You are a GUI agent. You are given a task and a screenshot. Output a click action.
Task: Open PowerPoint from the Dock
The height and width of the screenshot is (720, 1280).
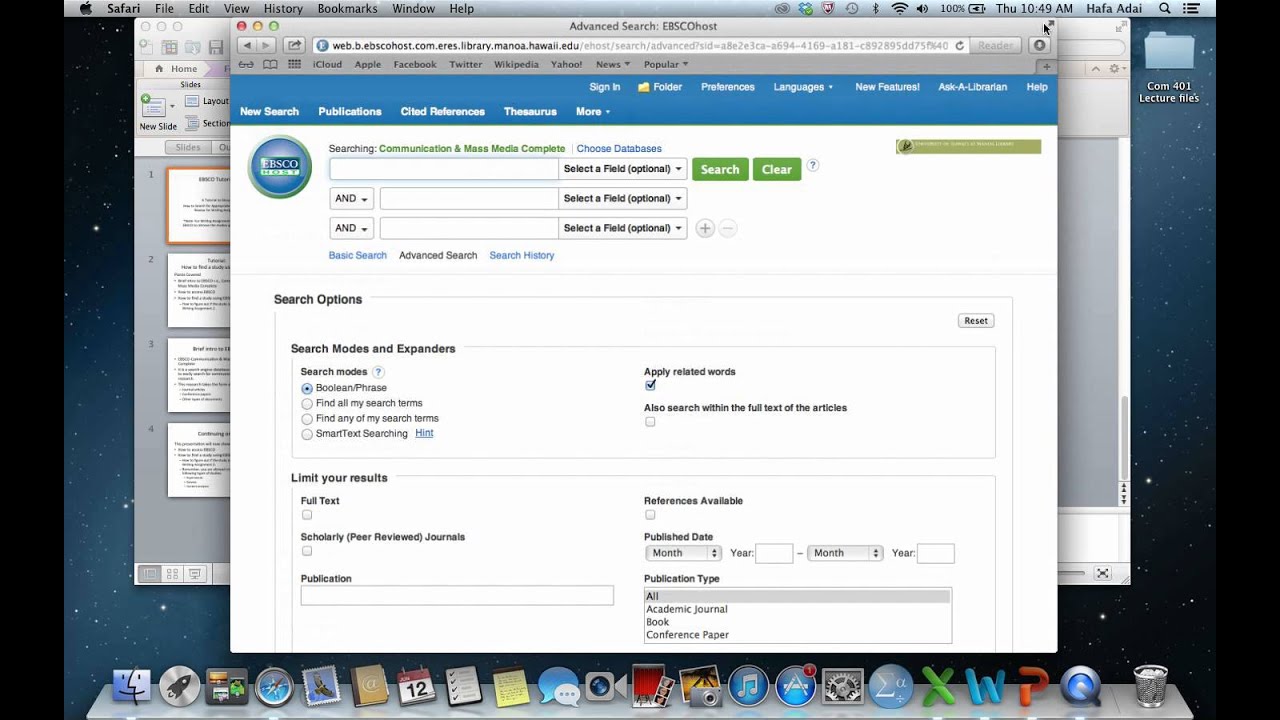pos(1032,686)
